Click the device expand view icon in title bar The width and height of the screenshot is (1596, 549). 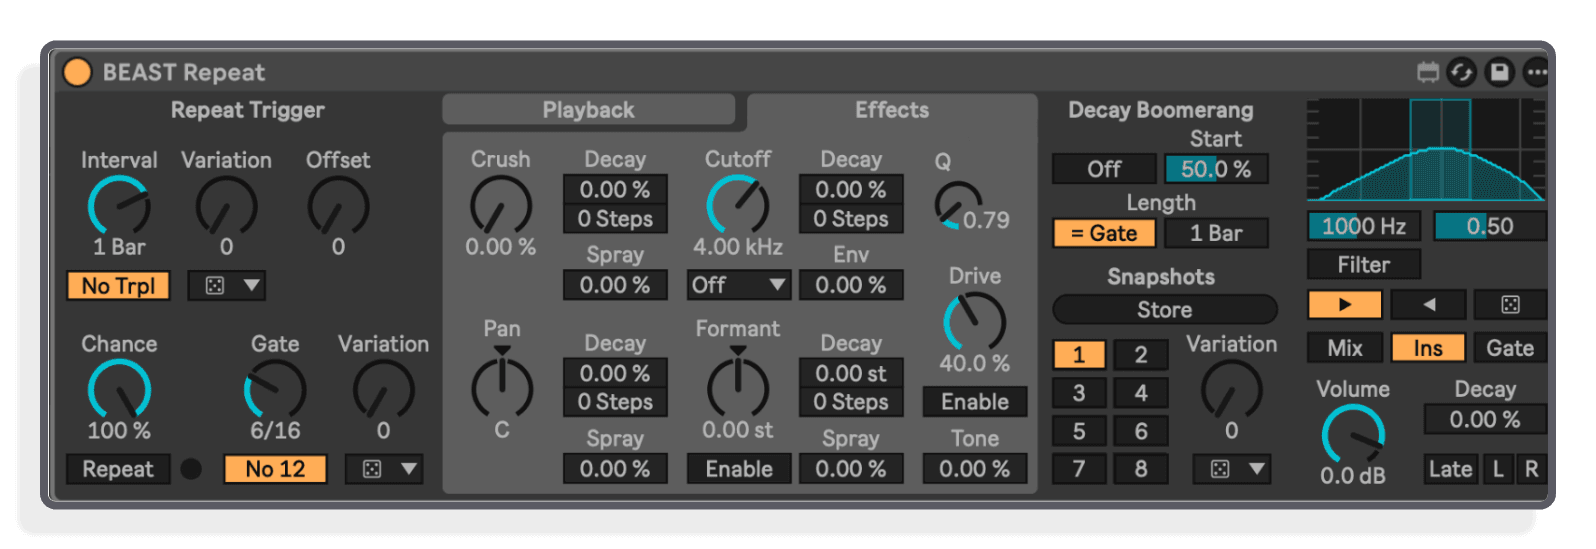pyautogui.click(x=1428, y=72)
